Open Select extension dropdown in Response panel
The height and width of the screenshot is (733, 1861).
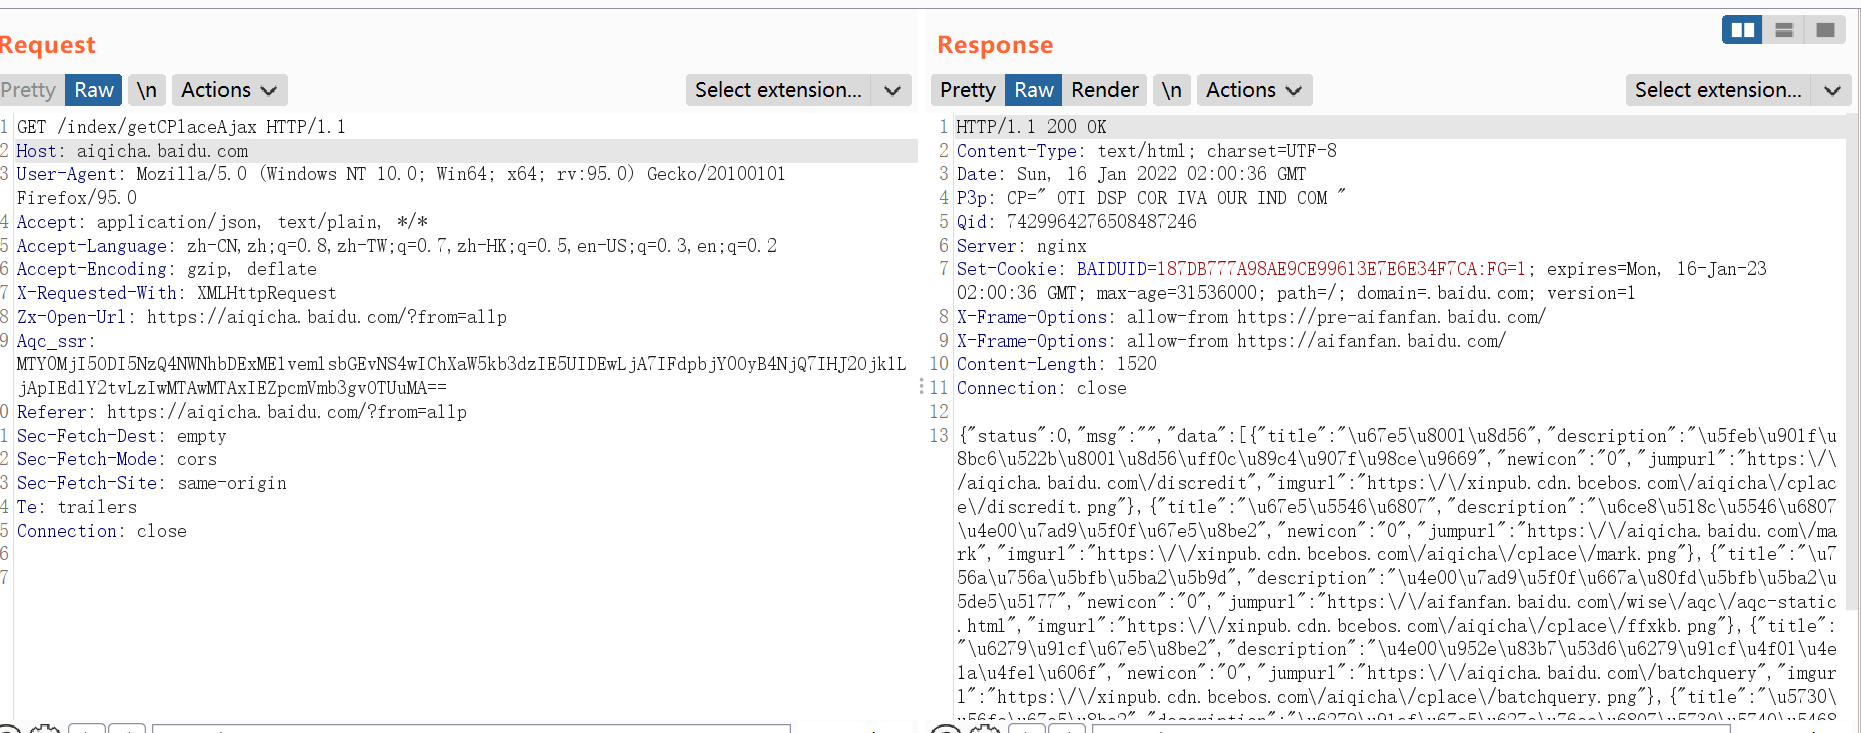tap(1738, 90)
